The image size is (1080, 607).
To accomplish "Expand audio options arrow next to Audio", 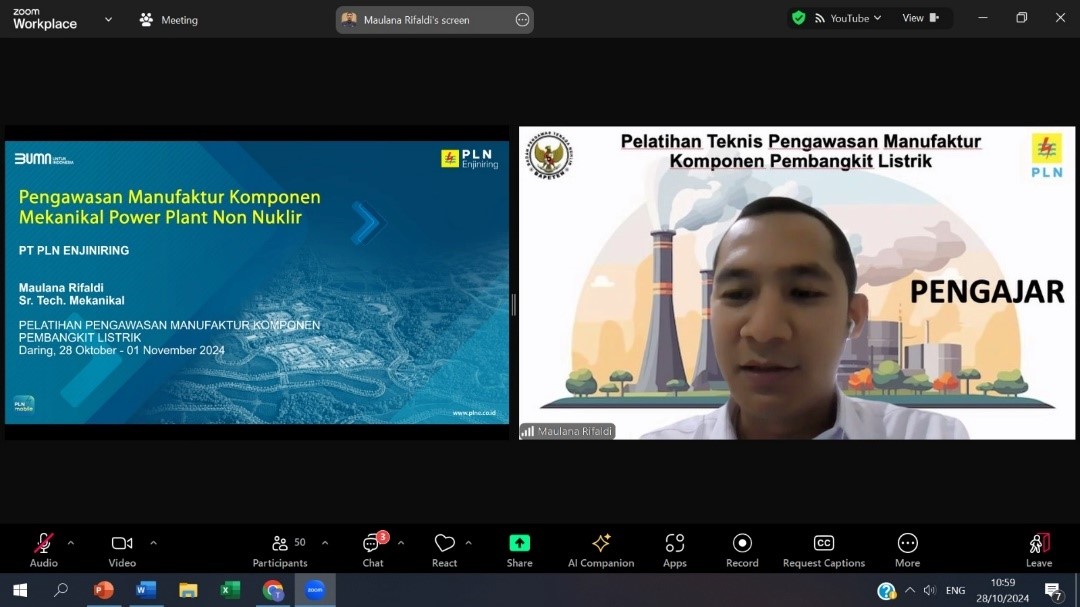I will point(71,543).
